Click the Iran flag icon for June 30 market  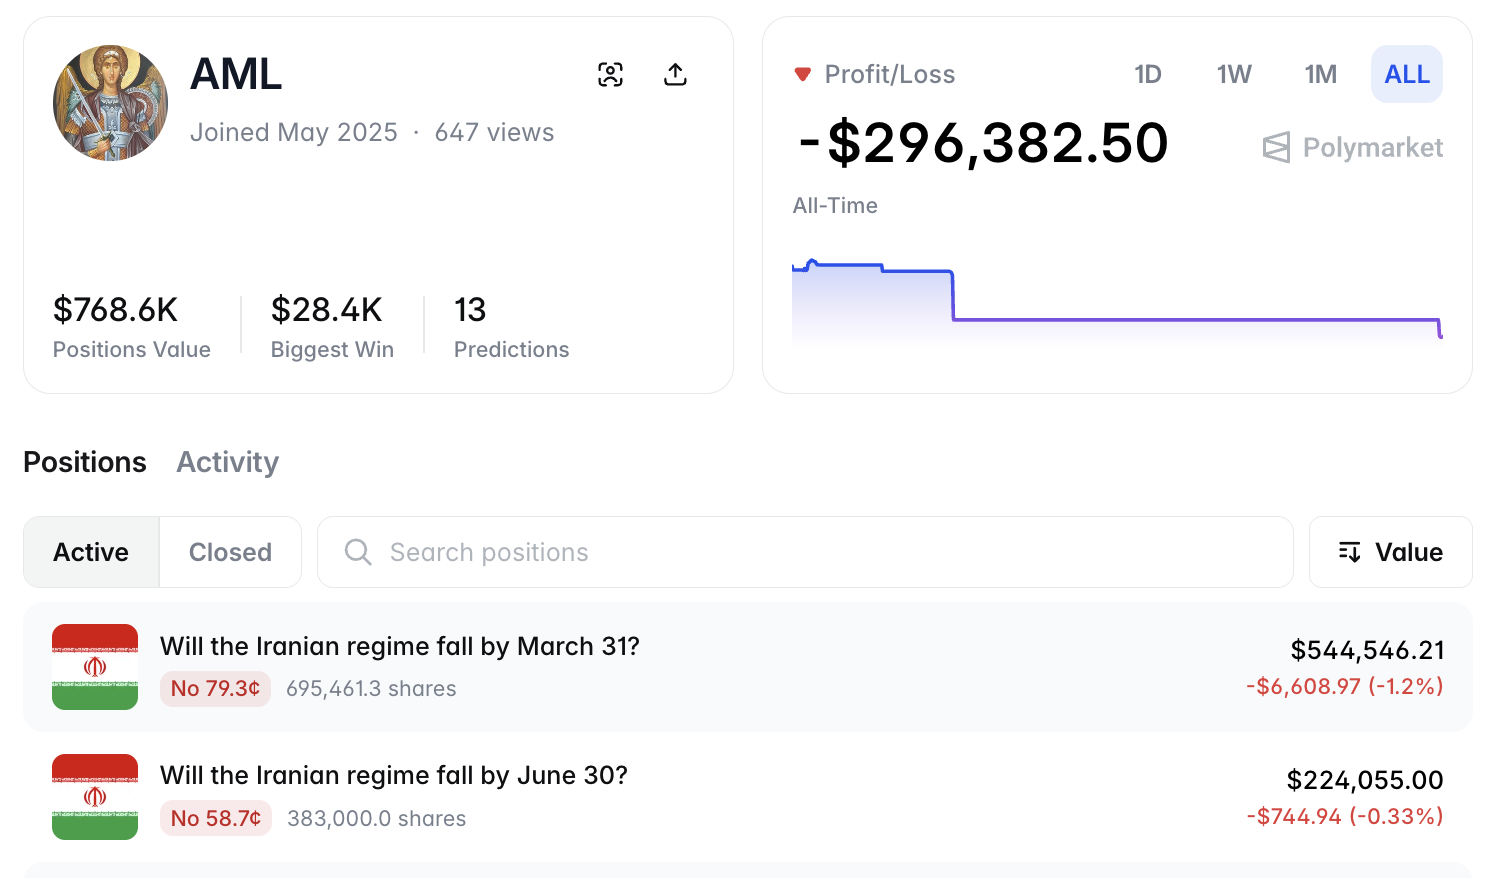tap(95, 797)
